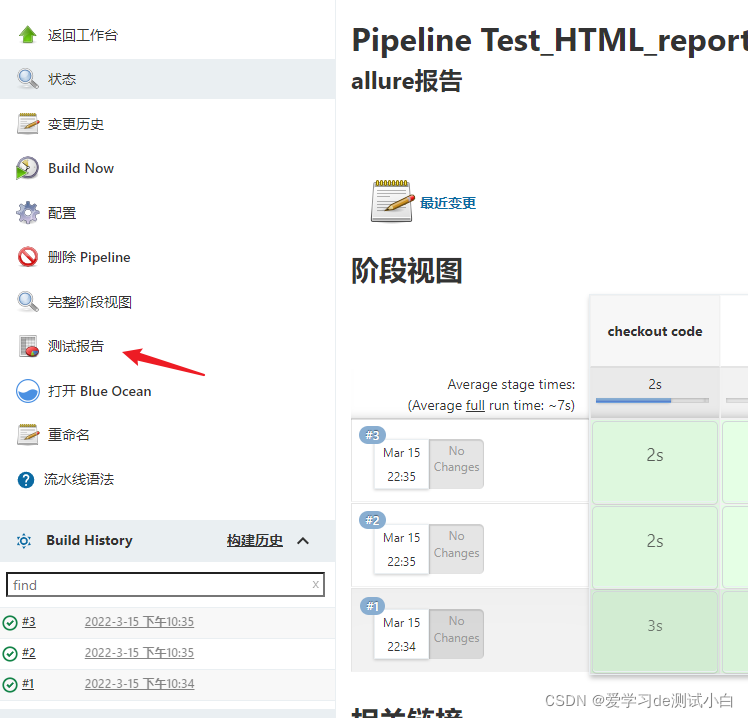
Task: Click the find builds search field
Action: tap(158, 585)
